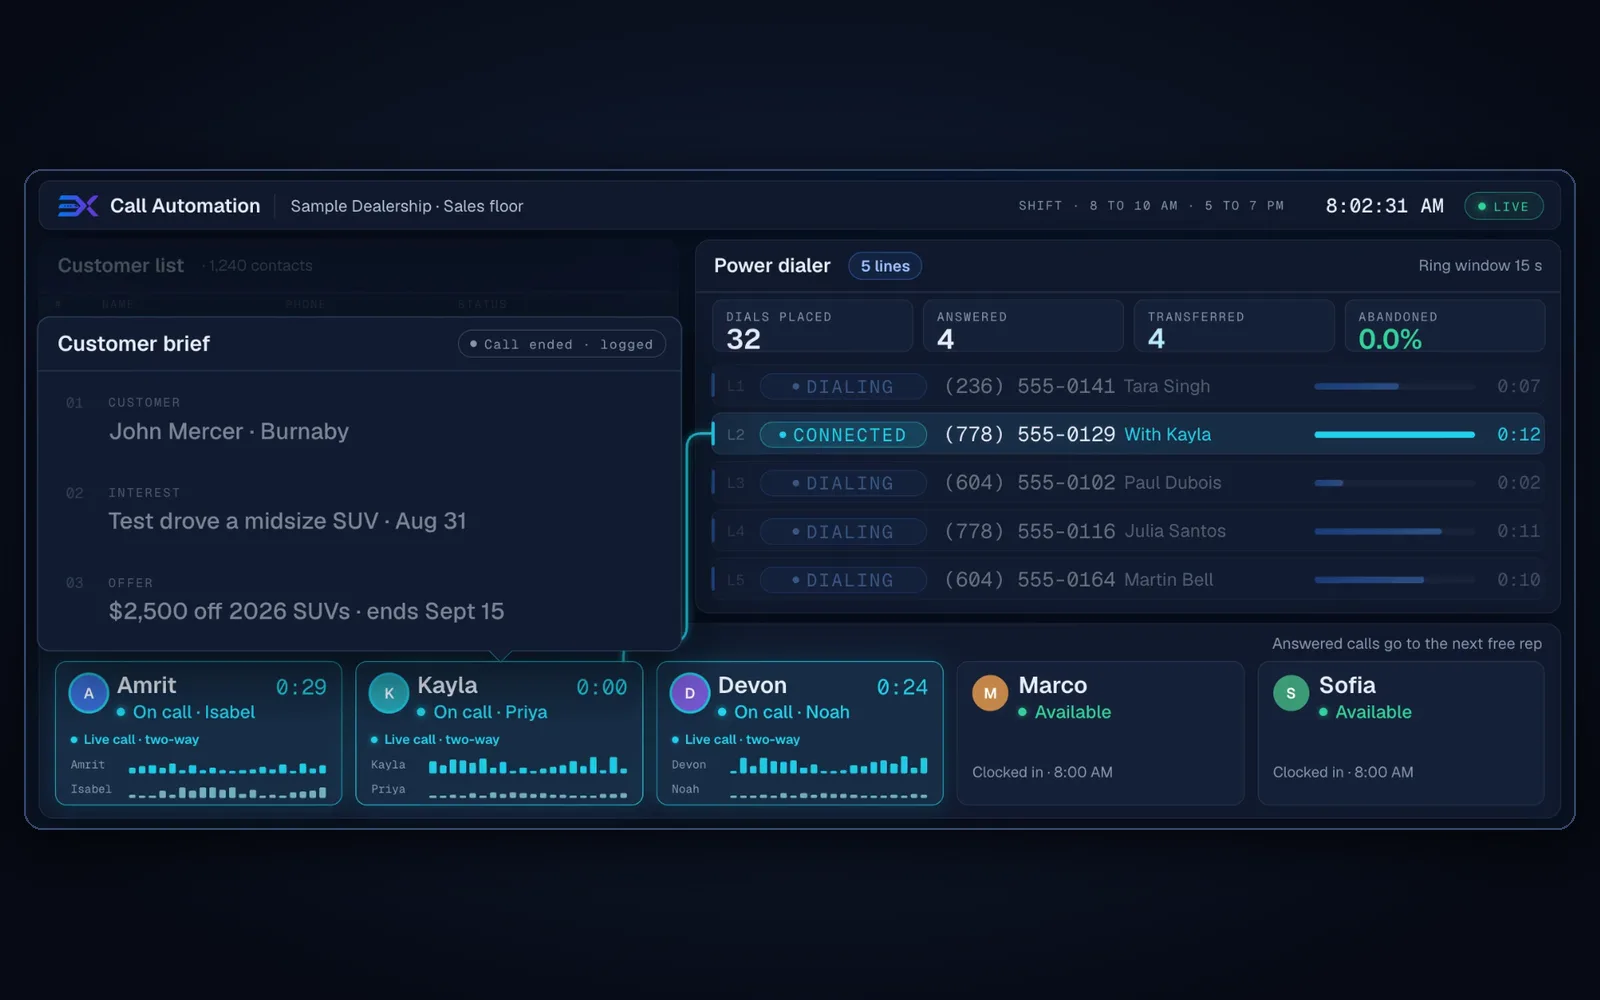Click Devon's On call · Noah status

(783, 712)
